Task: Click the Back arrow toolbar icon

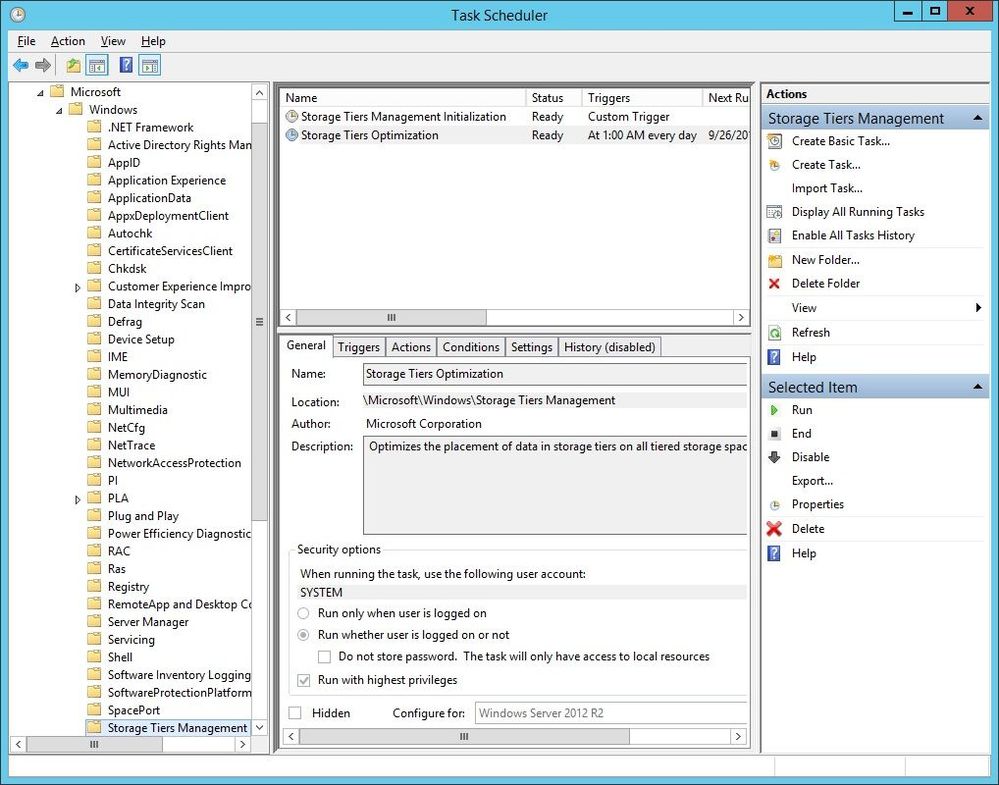Action: (x=20, y=65)
